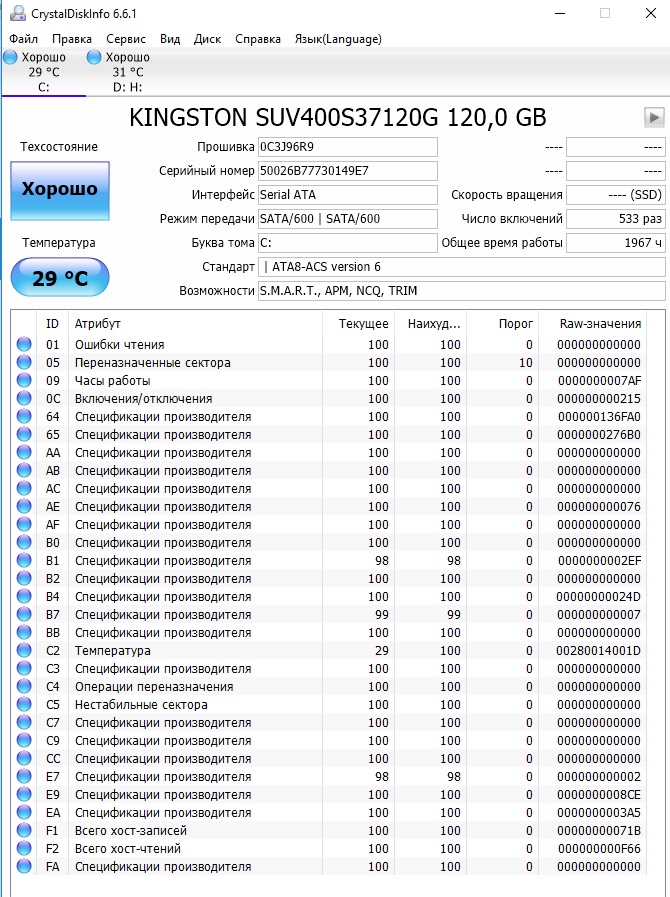The height and width of the screenshot is (897, 670).
Task: Click raw value 0000000276B0 in row 65
Action: [x=599, y=434]
